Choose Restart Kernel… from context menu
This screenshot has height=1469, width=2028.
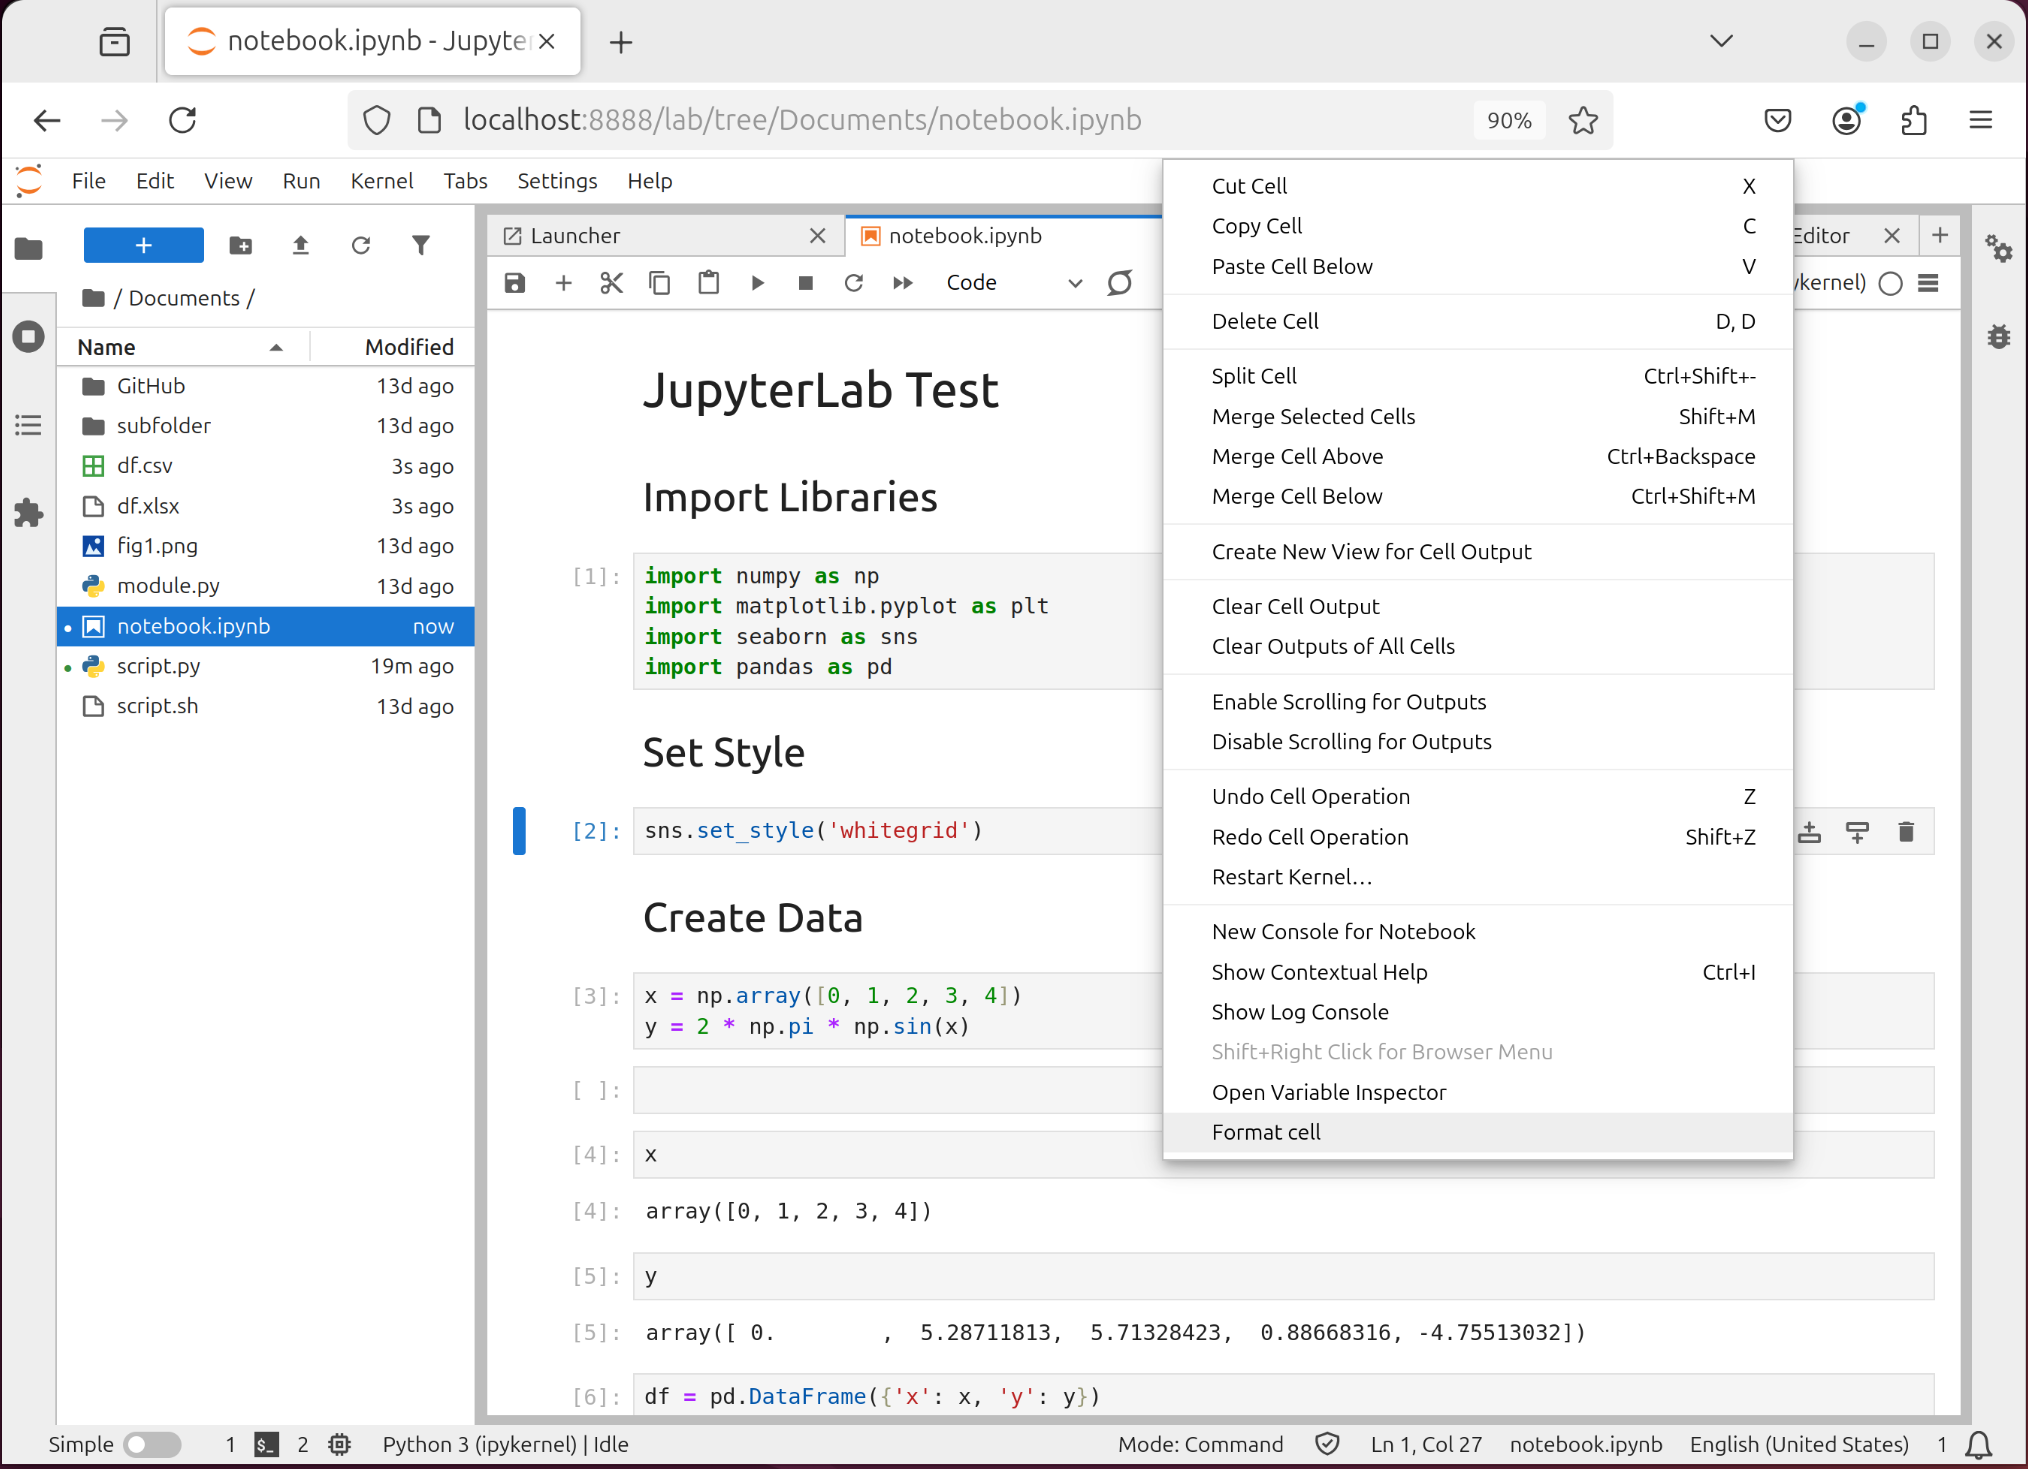click(1478, 877)
